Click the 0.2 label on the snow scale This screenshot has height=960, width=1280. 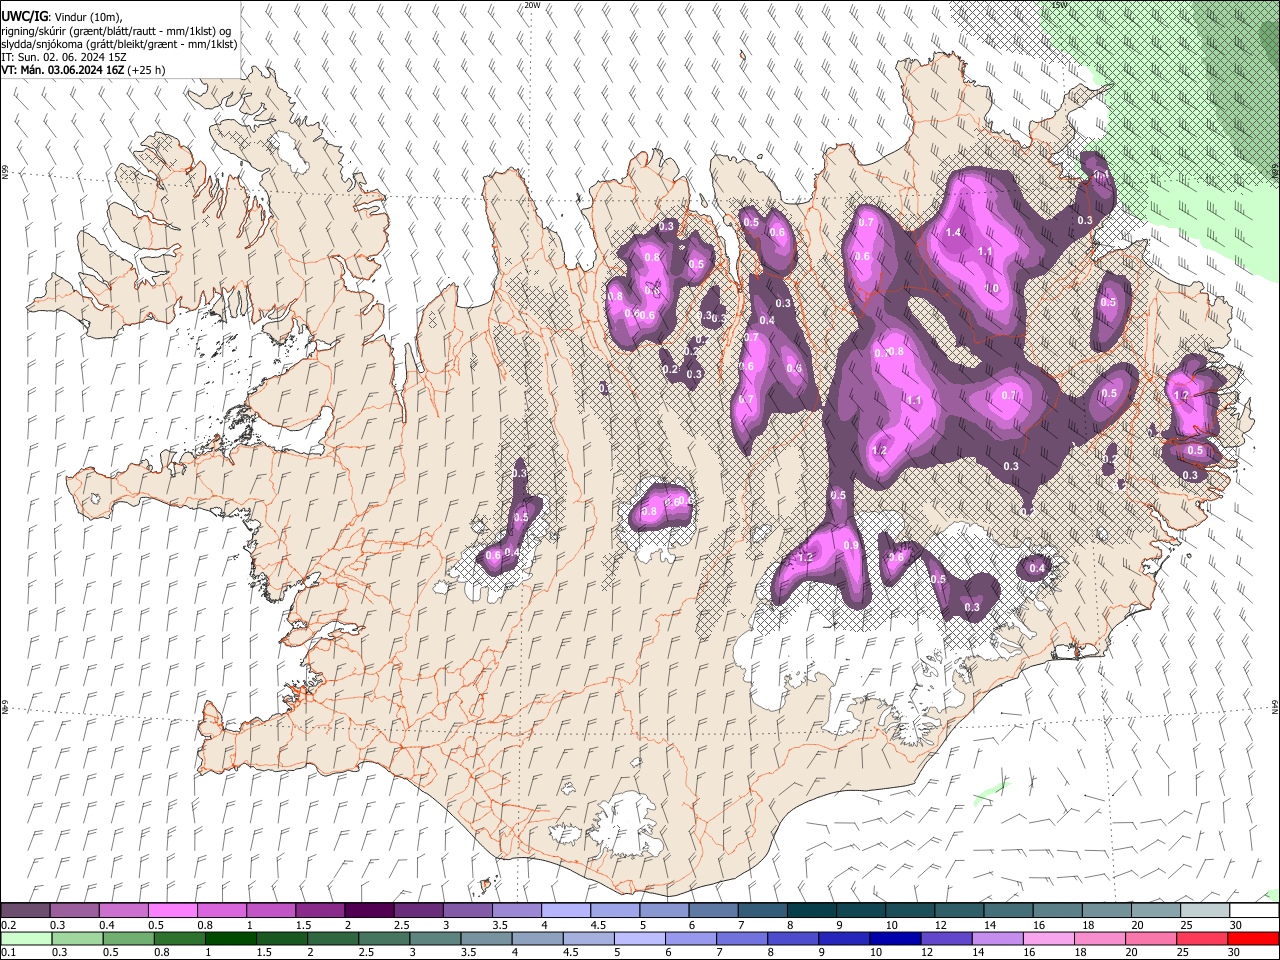9,925
